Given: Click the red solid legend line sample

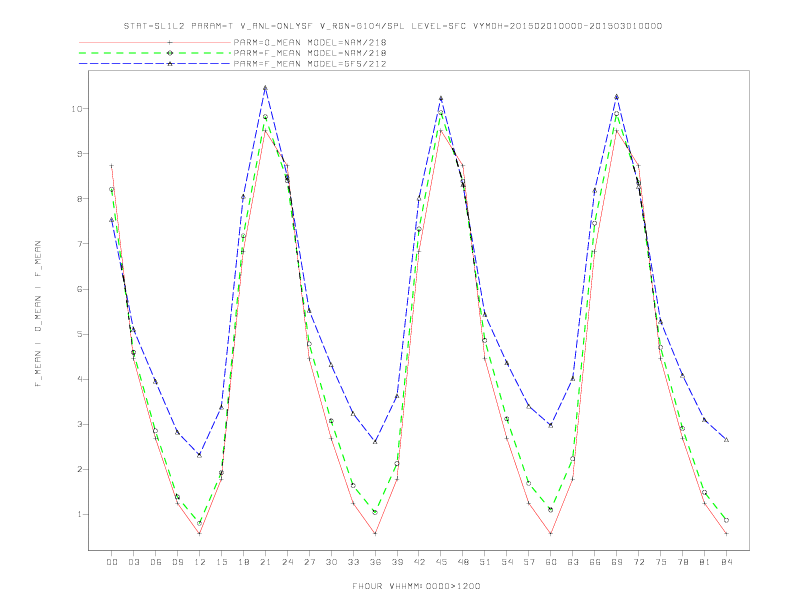Looking at the screenshot, I should pos(155,42).
